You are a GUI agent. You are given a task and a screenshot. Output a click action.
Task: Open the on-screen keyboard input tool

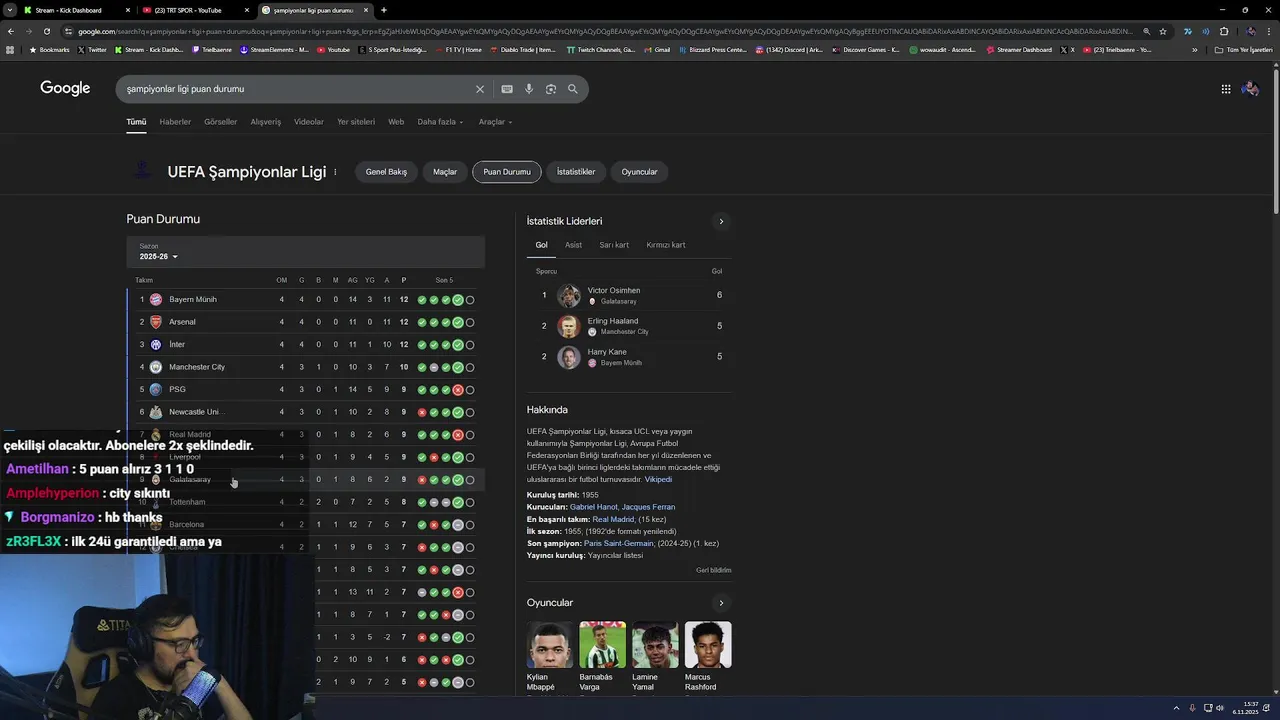[507, 89]
